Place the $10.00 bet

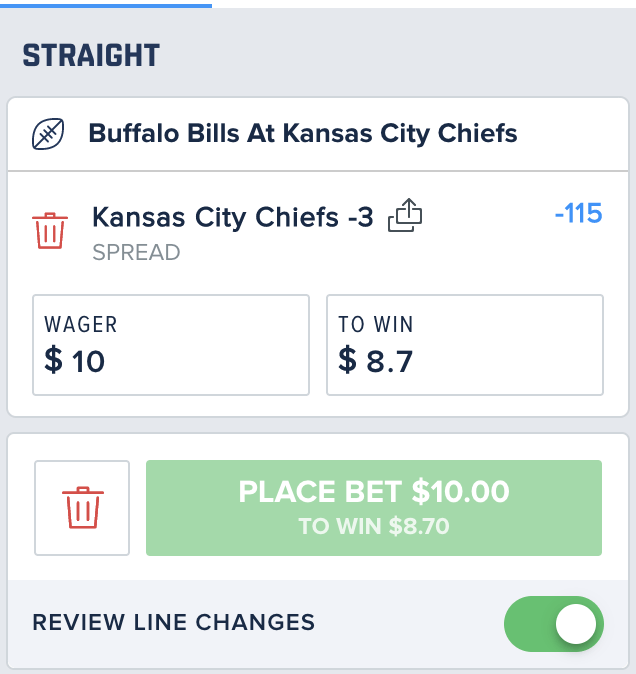374,508
